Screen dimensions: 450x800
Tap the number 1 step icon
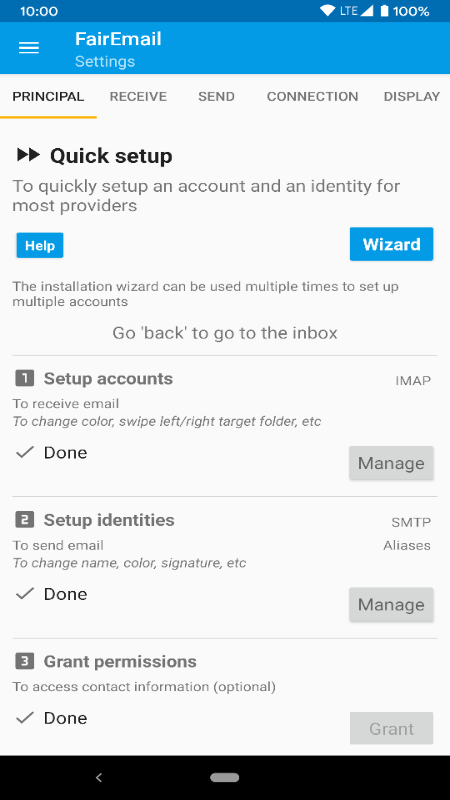pyautogui.click(x=24, y=379)
